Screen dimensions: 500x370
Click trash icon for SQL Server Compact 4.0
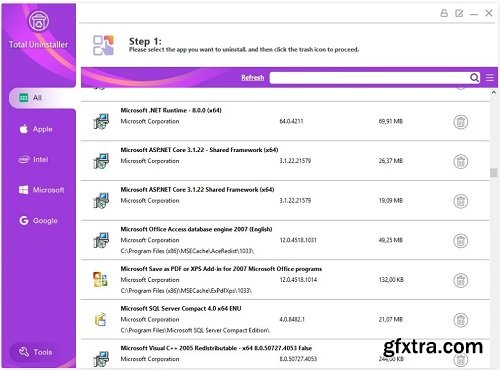tap(460, 320)
